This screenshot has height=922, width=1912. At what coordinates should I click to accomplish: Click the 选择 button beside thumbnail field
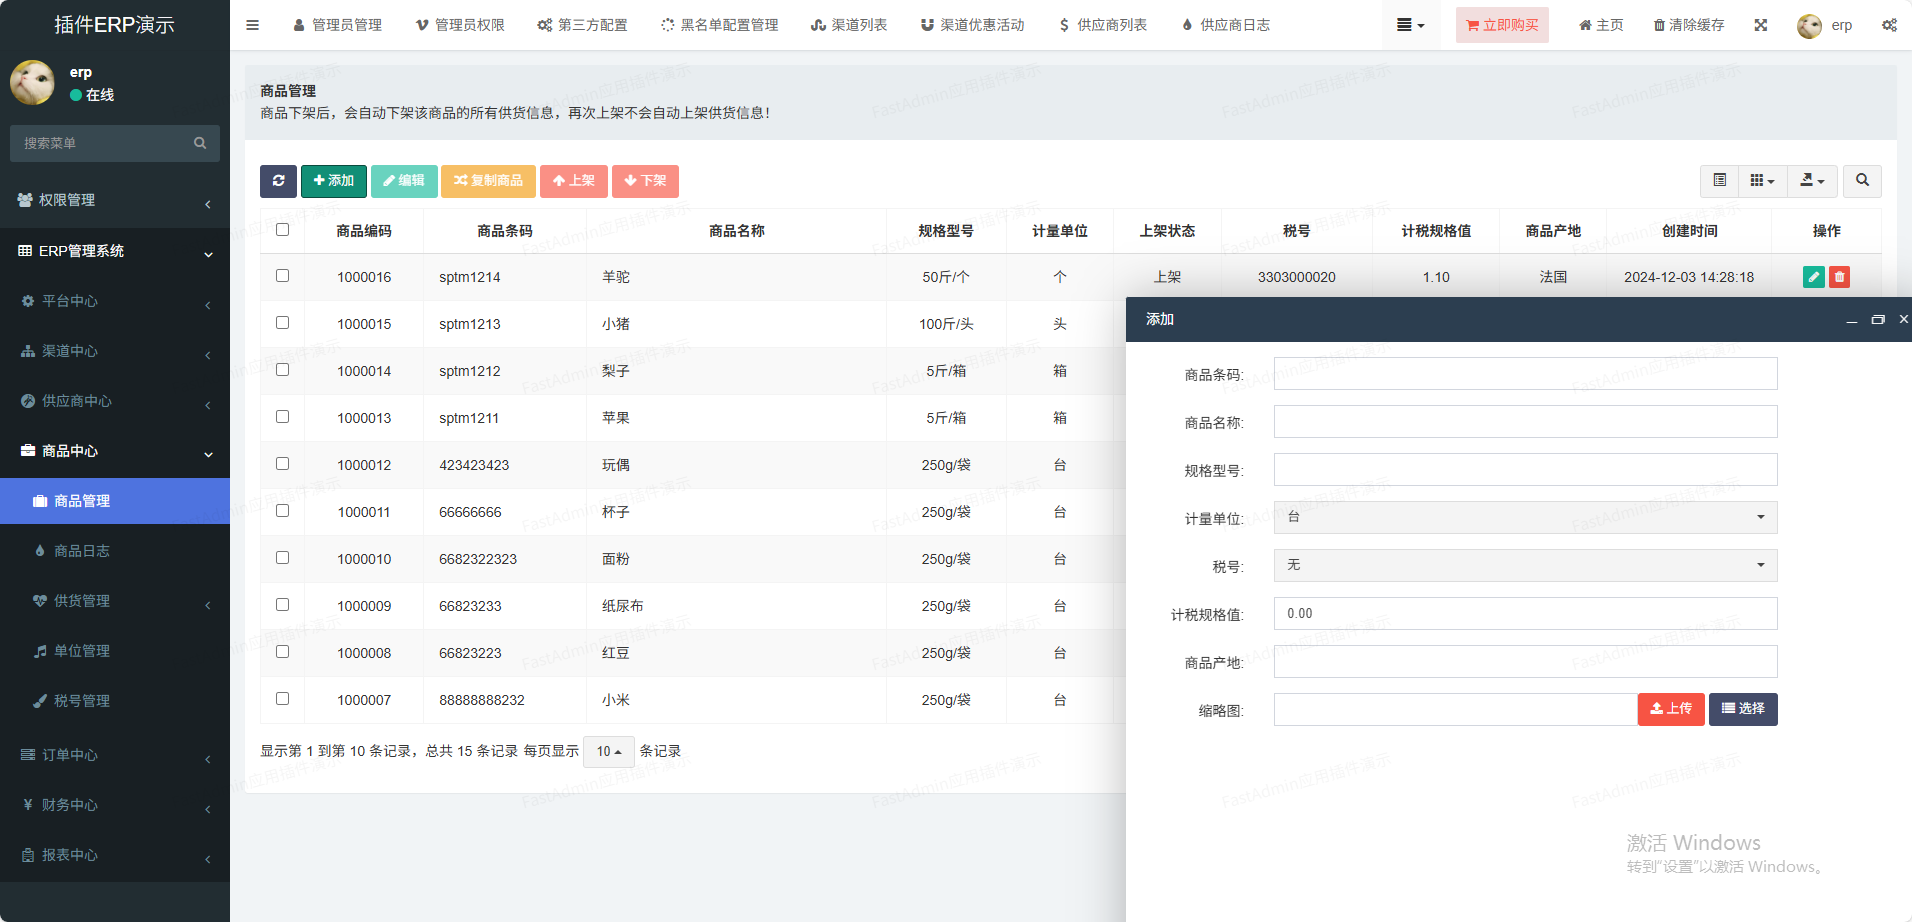pos(1743,709)
